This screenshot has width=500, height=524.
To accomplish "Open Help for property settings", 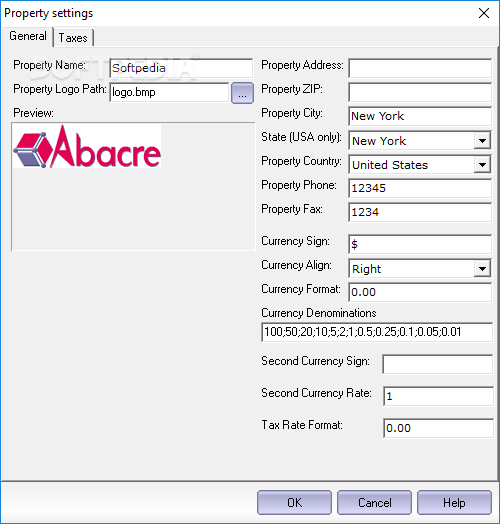I will point(454,502).
